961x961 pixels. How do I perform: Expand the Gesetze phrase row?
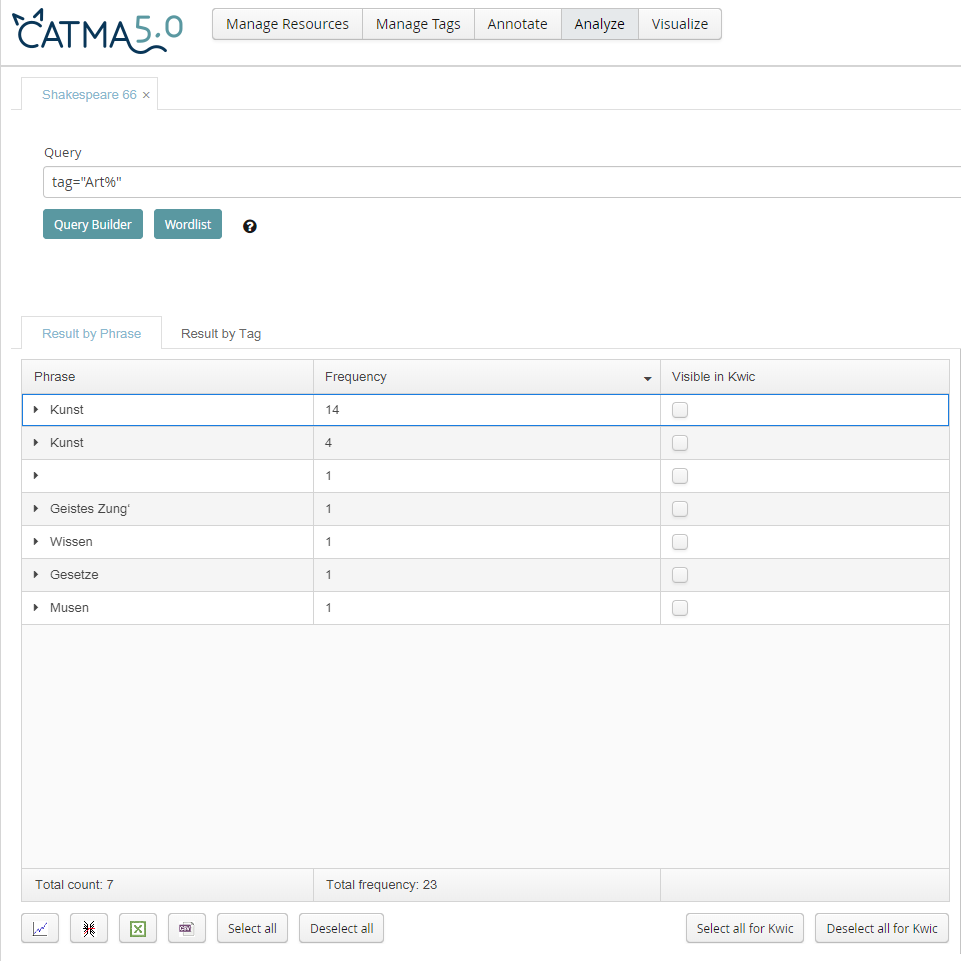[37, 575]
